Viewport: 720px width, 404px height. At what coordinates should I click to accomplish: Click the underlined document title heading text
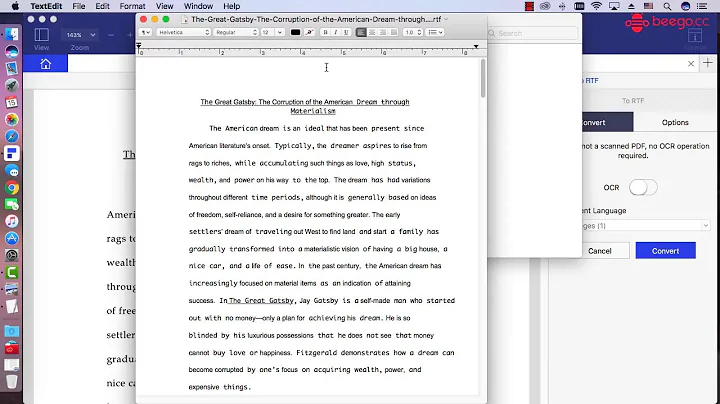(305, 106)
